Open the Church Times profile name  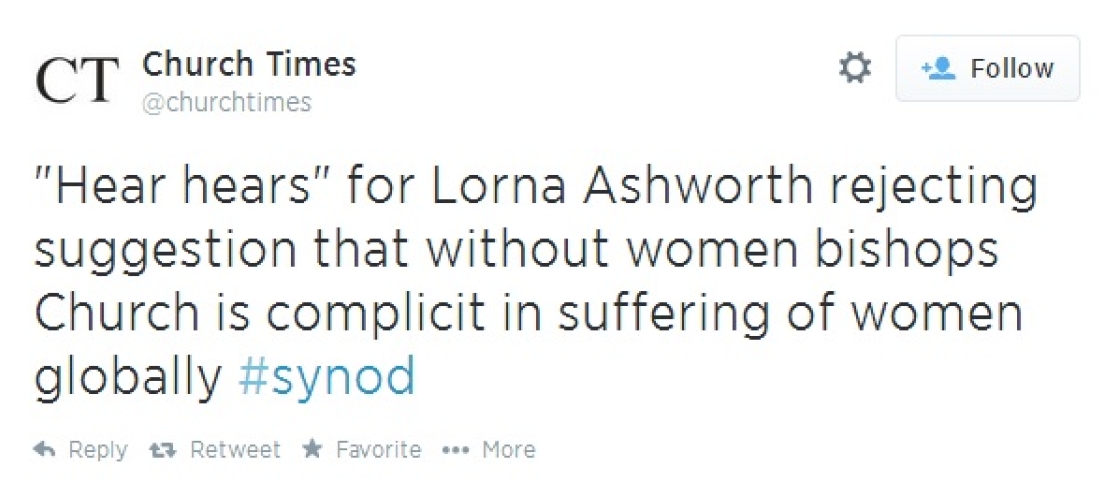click(x=249, y=65)
